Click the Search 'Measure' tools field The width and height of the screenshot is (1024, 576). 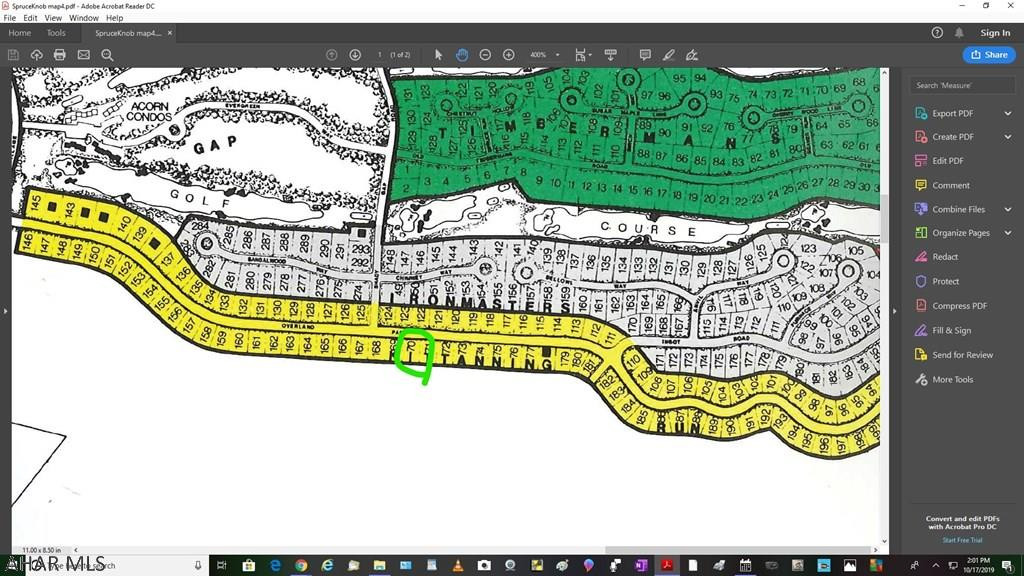coord(962,85)
